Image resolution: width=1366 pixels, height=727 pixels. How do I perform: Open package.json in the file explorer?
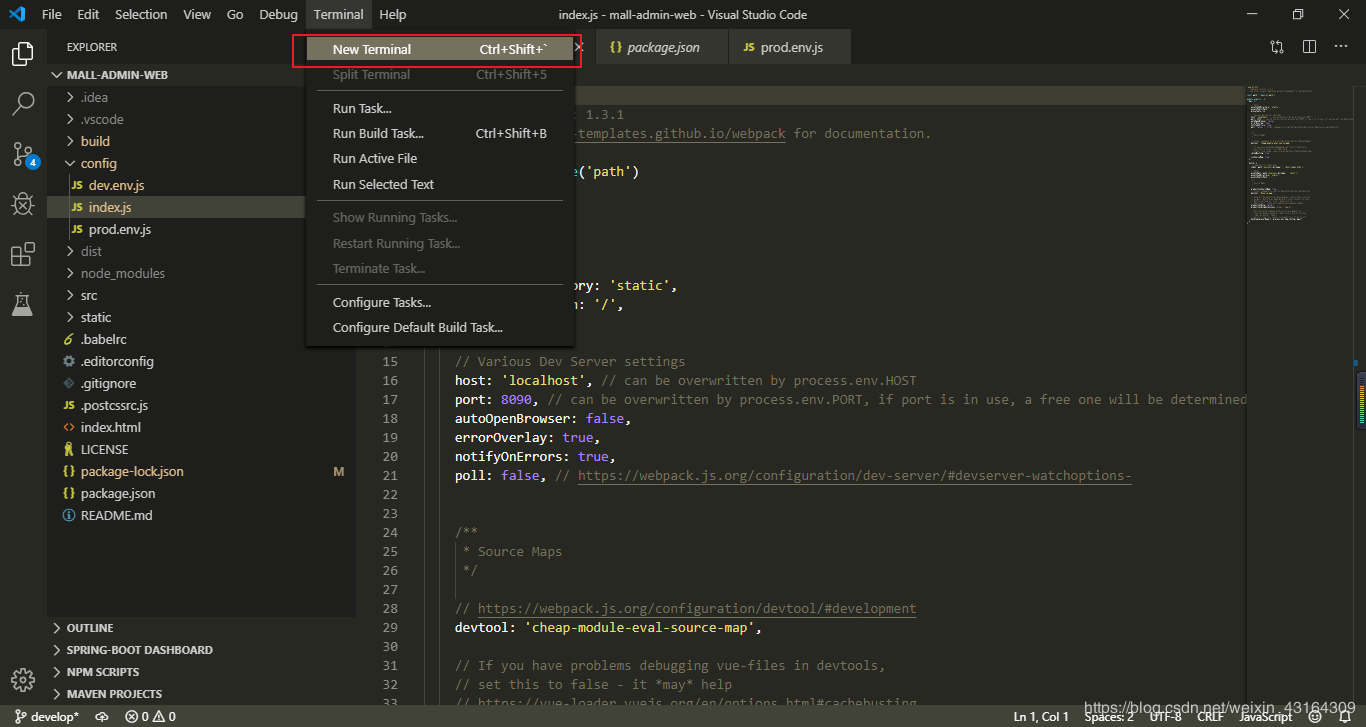click(x=118, y=493)
